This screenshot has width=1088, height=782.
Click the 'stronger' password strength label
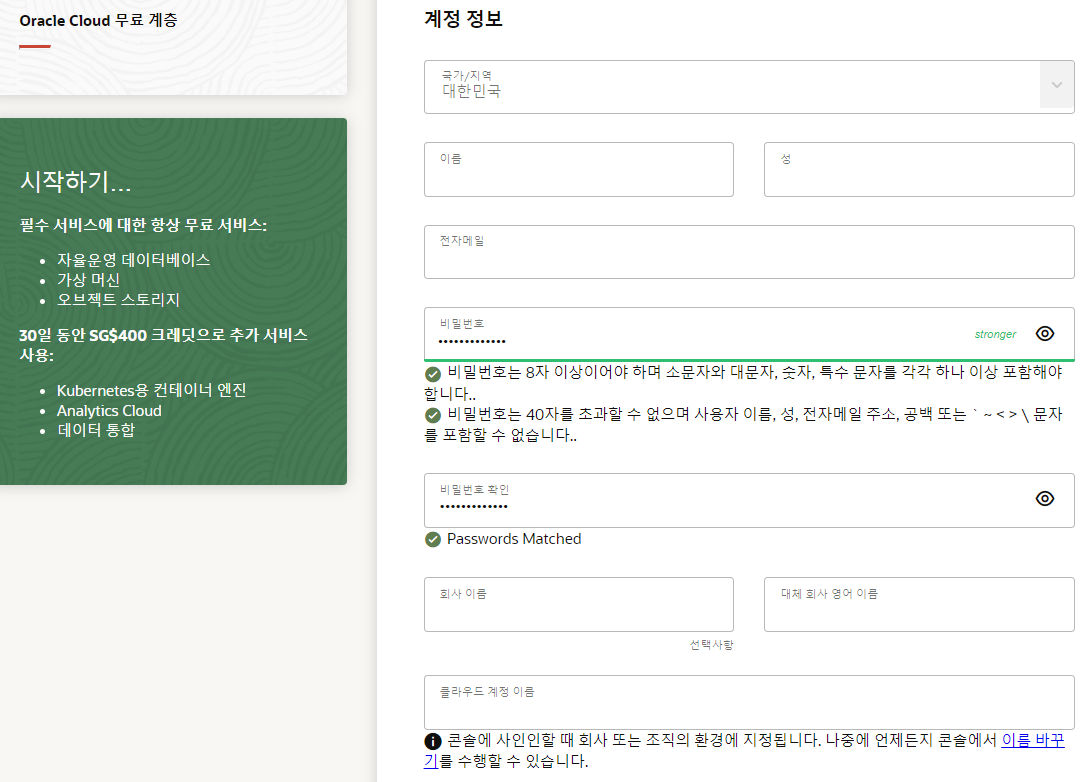(x=995, y=334)
